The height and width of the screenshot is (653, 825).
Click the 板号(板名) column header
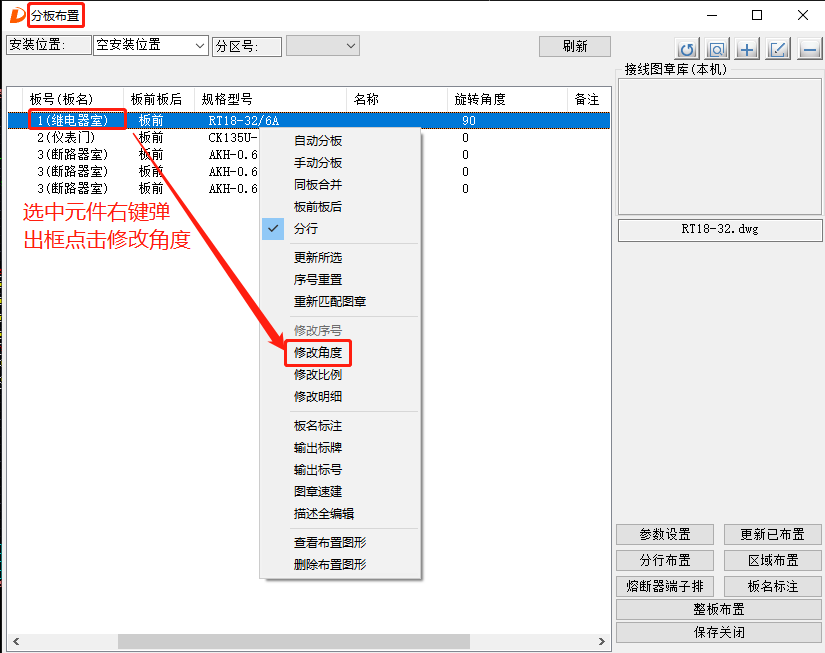pyautogui.click(x=73, y=99)
